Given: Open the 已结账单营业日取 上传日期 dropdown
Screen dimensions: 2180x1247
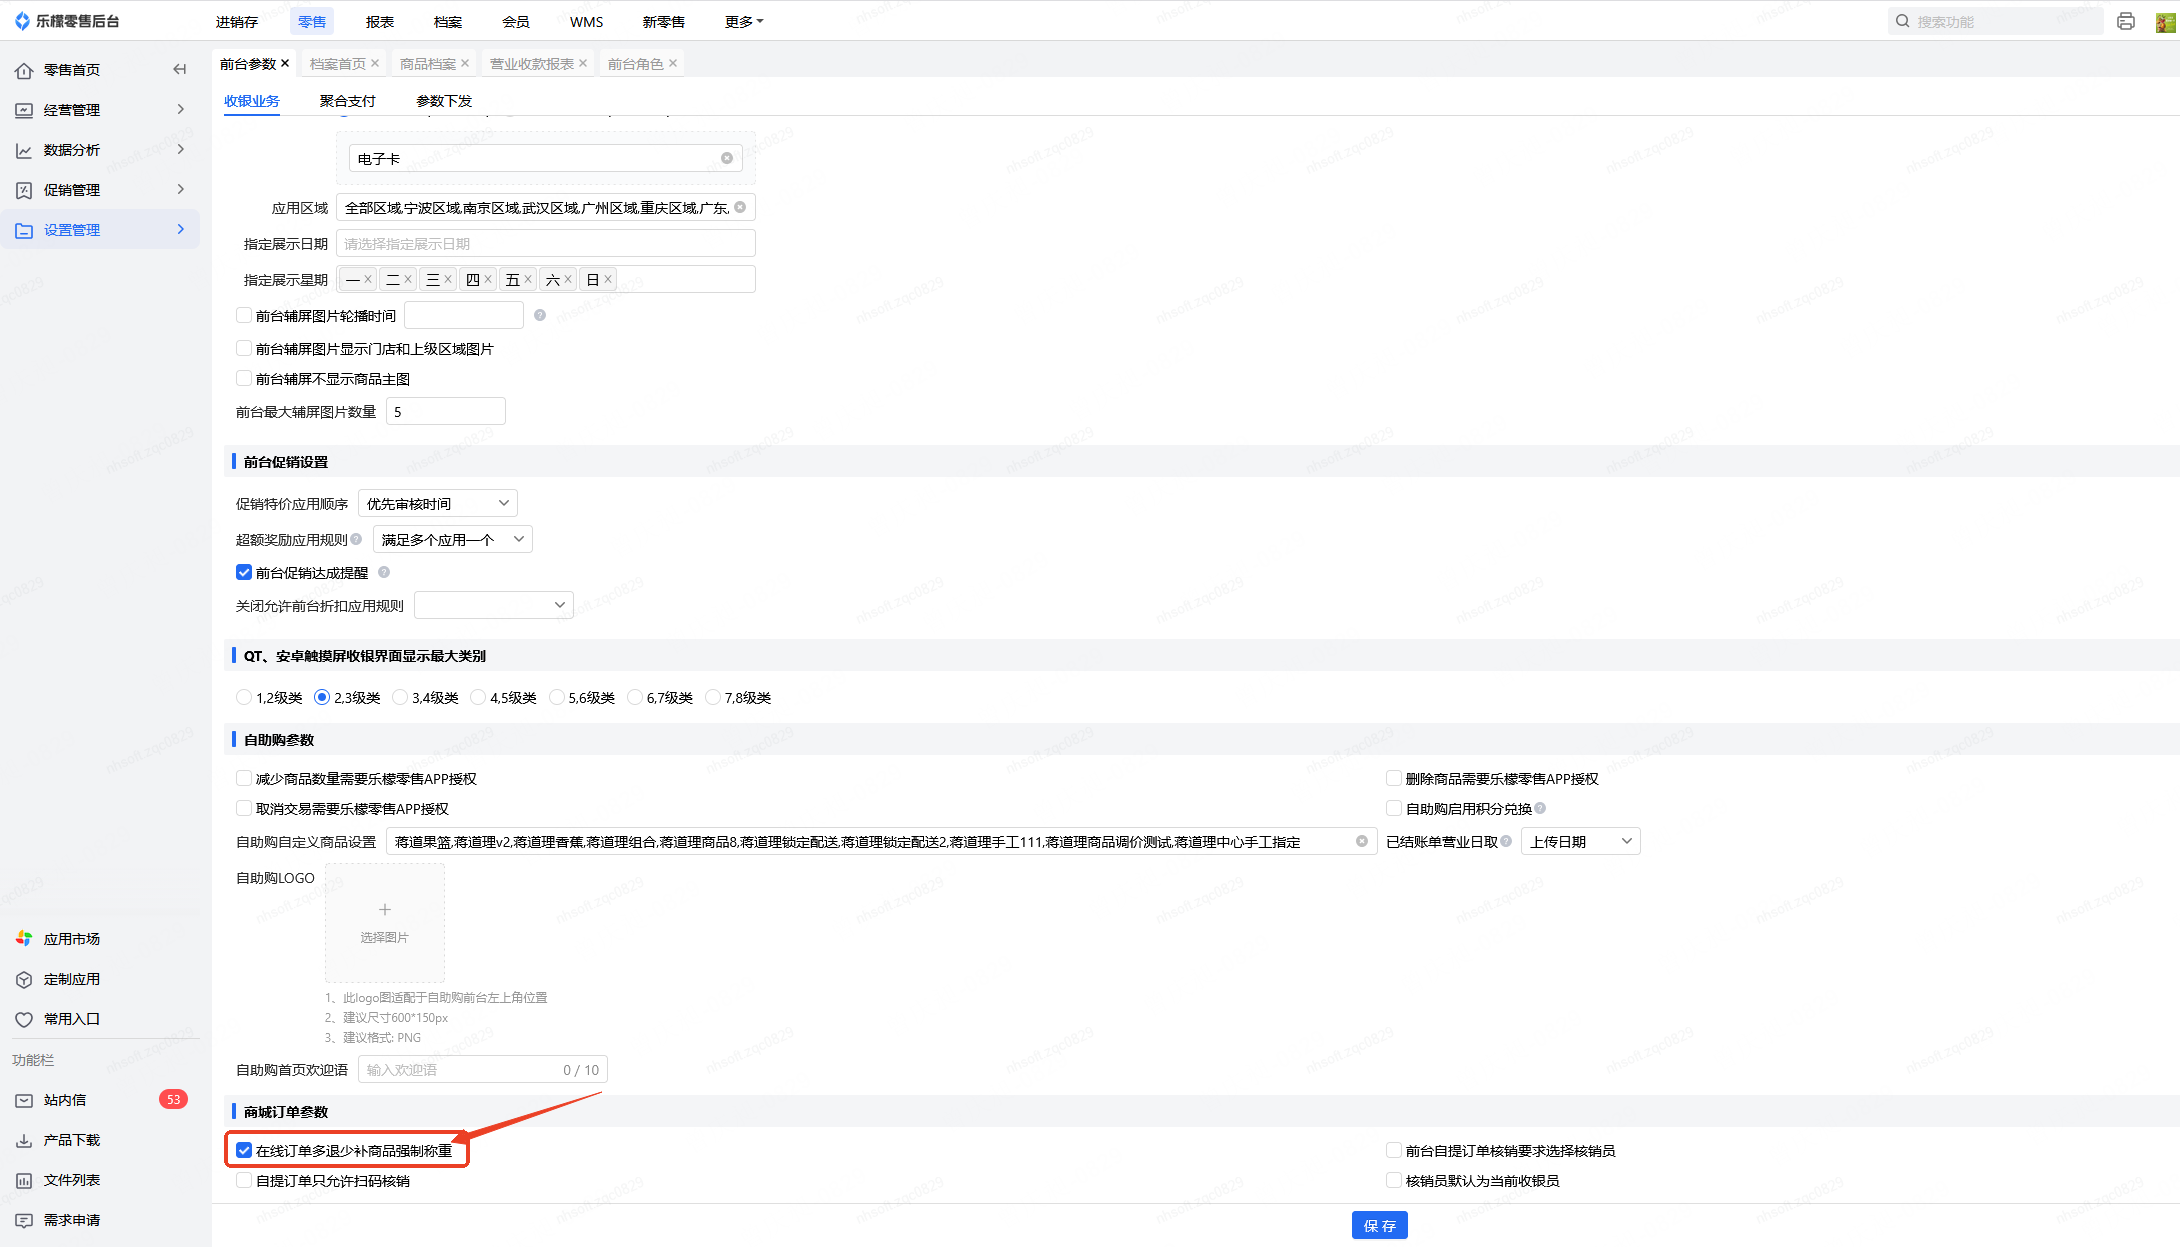Looking at the screenshot, I should pyautogui.click(x=1579, y=841).
